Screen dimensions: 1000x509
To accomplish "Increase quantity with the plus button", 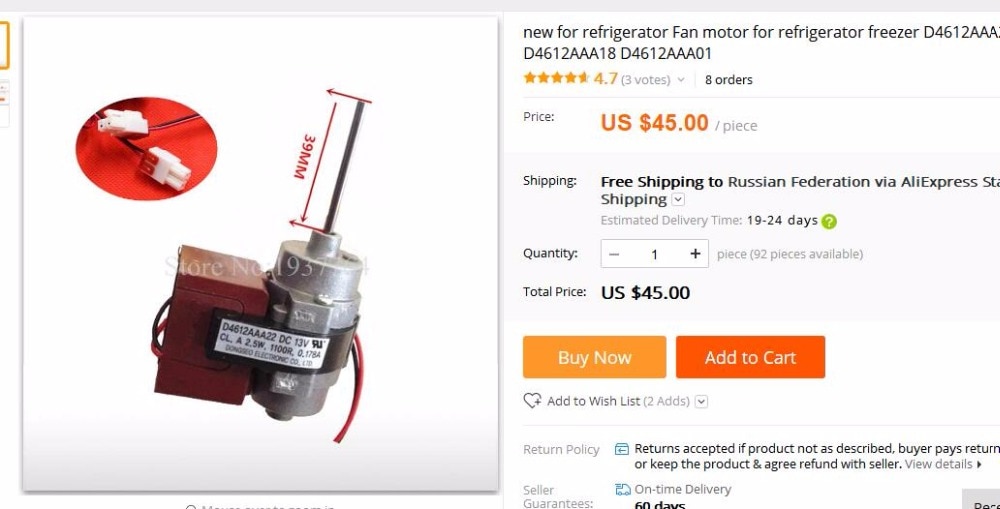I will pos(695,254).
